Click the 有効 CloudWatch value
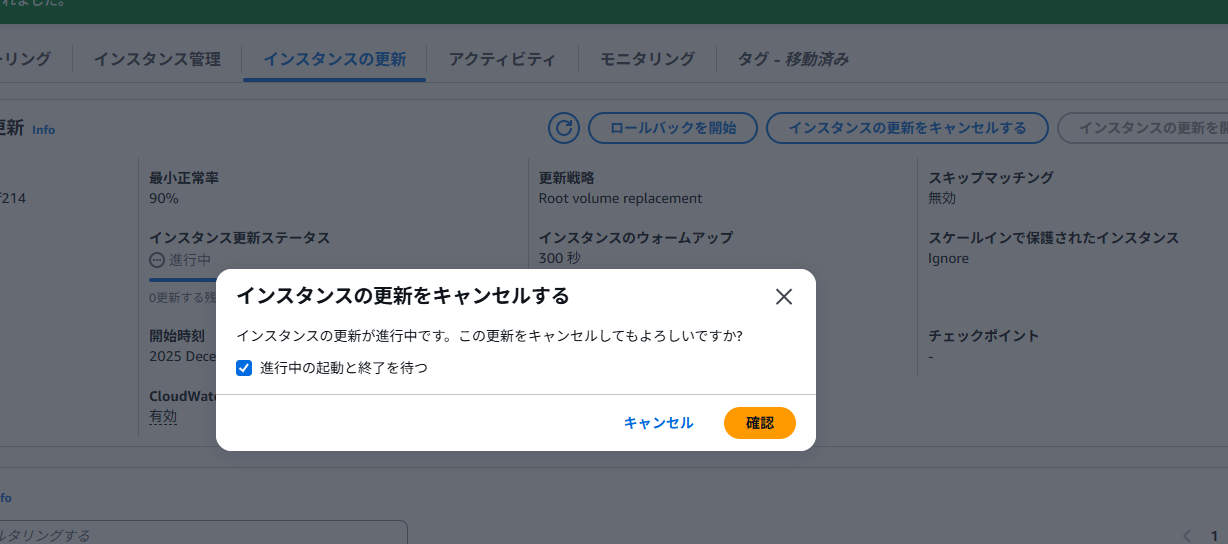Image resolution: width=1228 pixels, height=544 pixels. (x=163, y=417)
